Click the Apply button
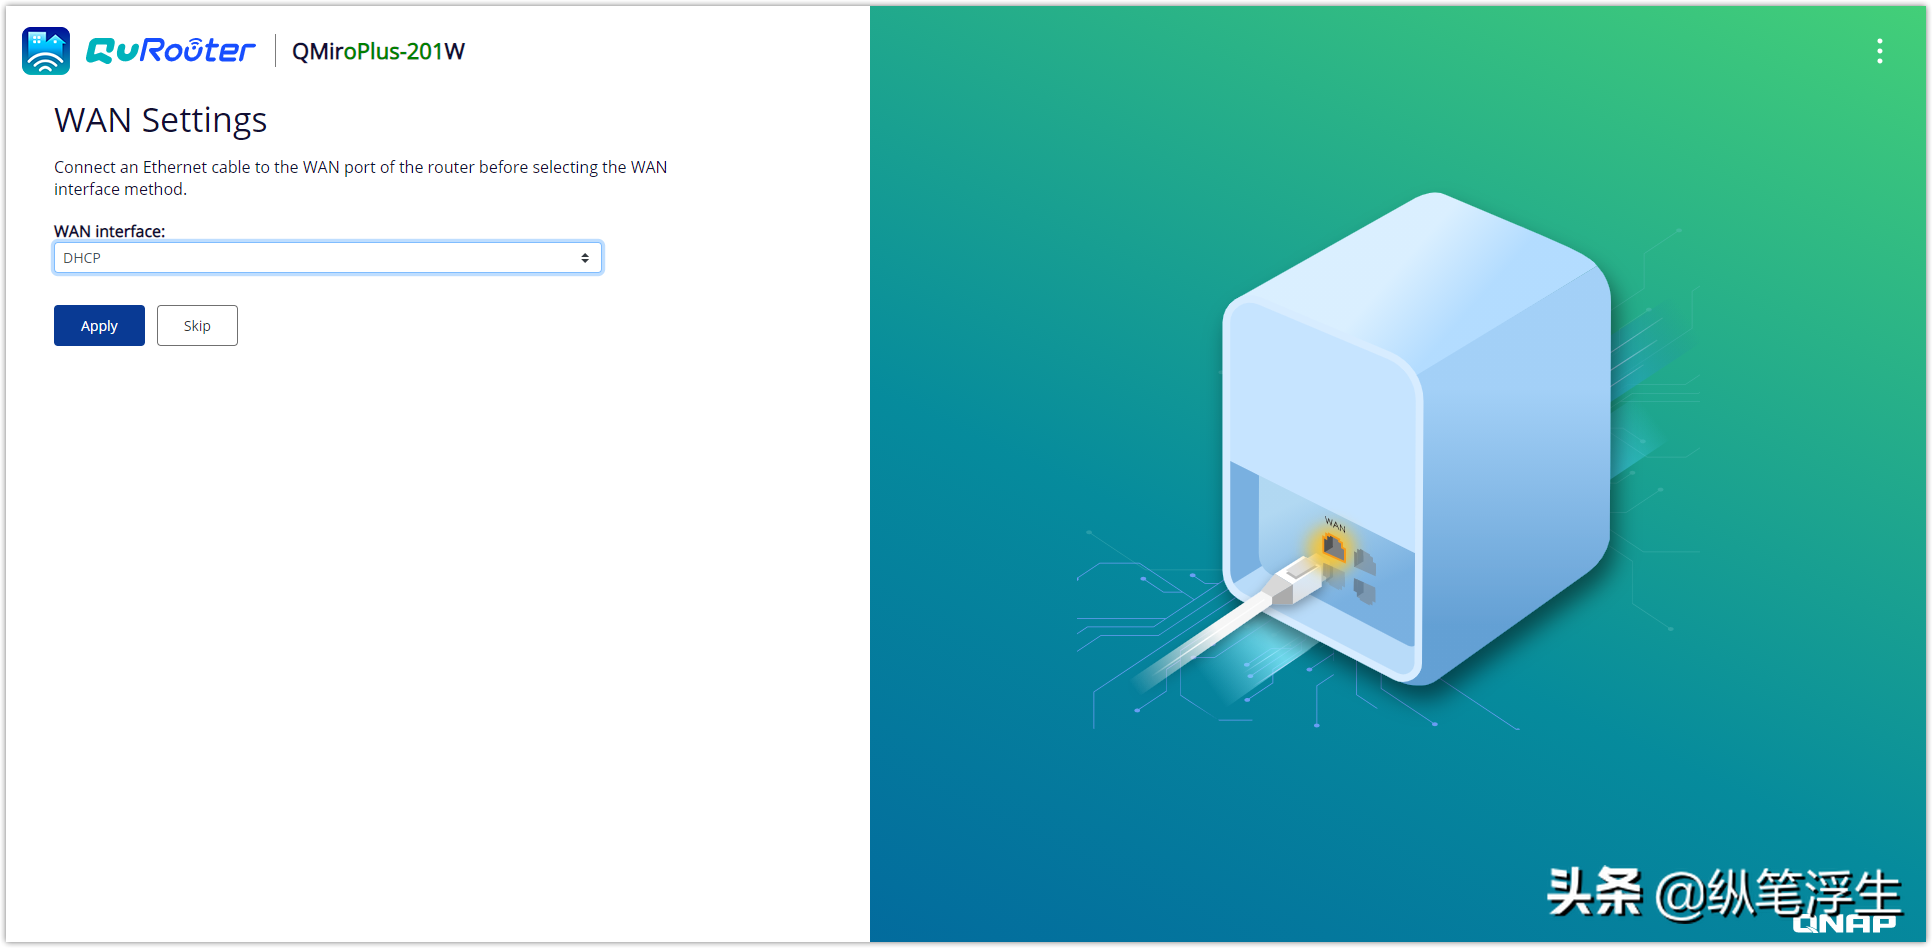Image resolution: width=1932 pixels, height=948 pixels. click(99, 326)
